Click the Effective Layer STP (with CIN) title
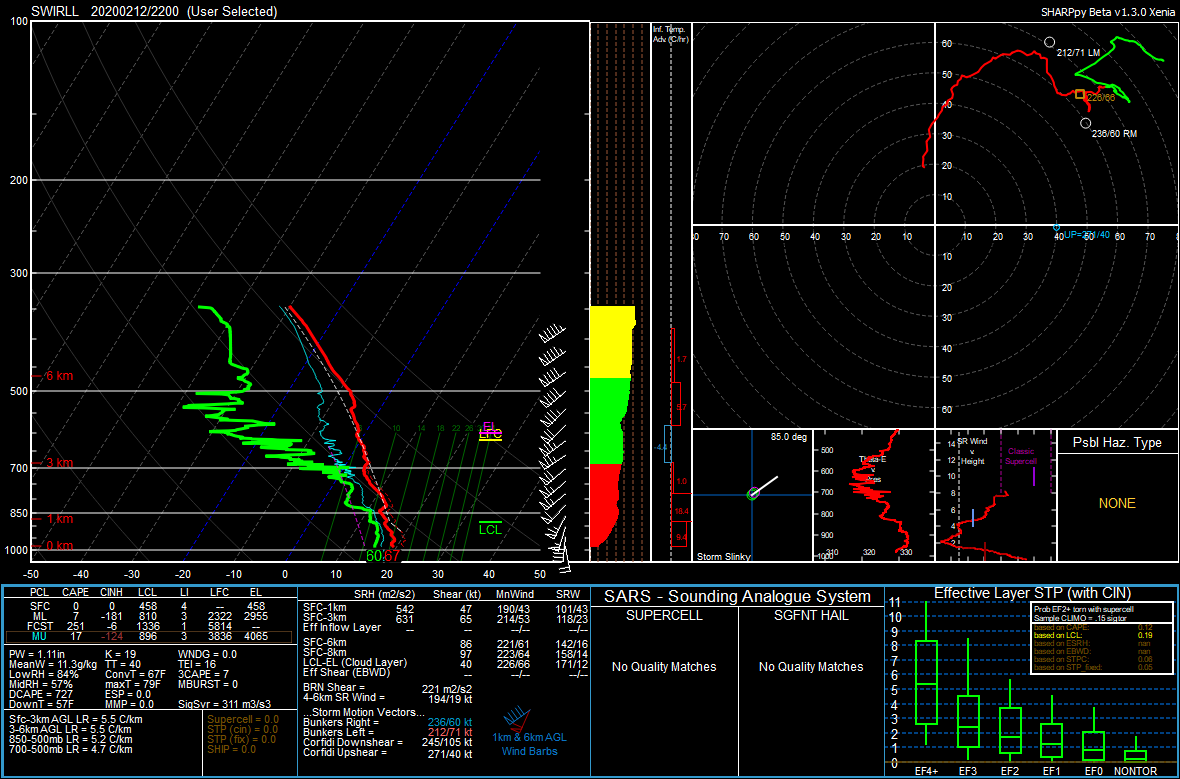Image resolution: width=1180 pixels, height=779 pixels. click(x=1032, y=594)
